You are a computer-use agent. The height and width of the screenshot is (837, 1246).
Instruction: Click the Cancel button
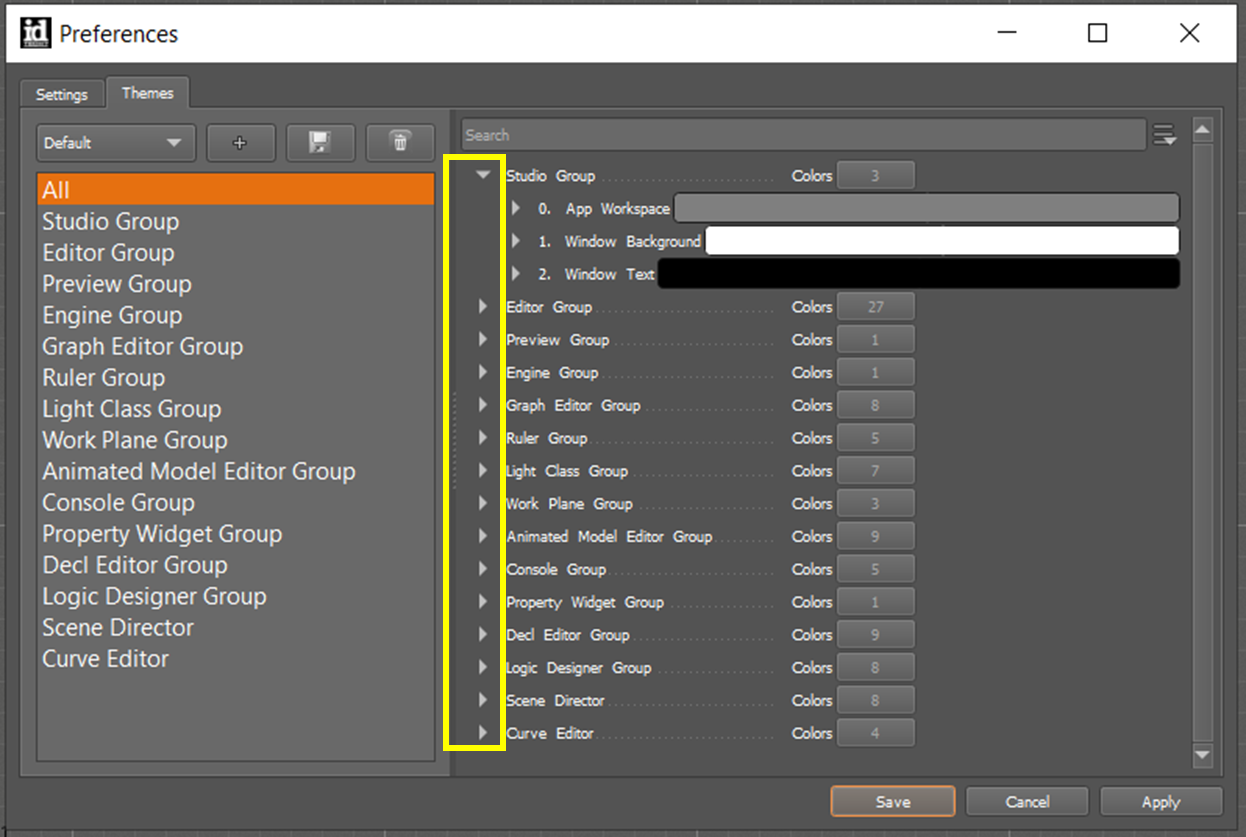1027,802
